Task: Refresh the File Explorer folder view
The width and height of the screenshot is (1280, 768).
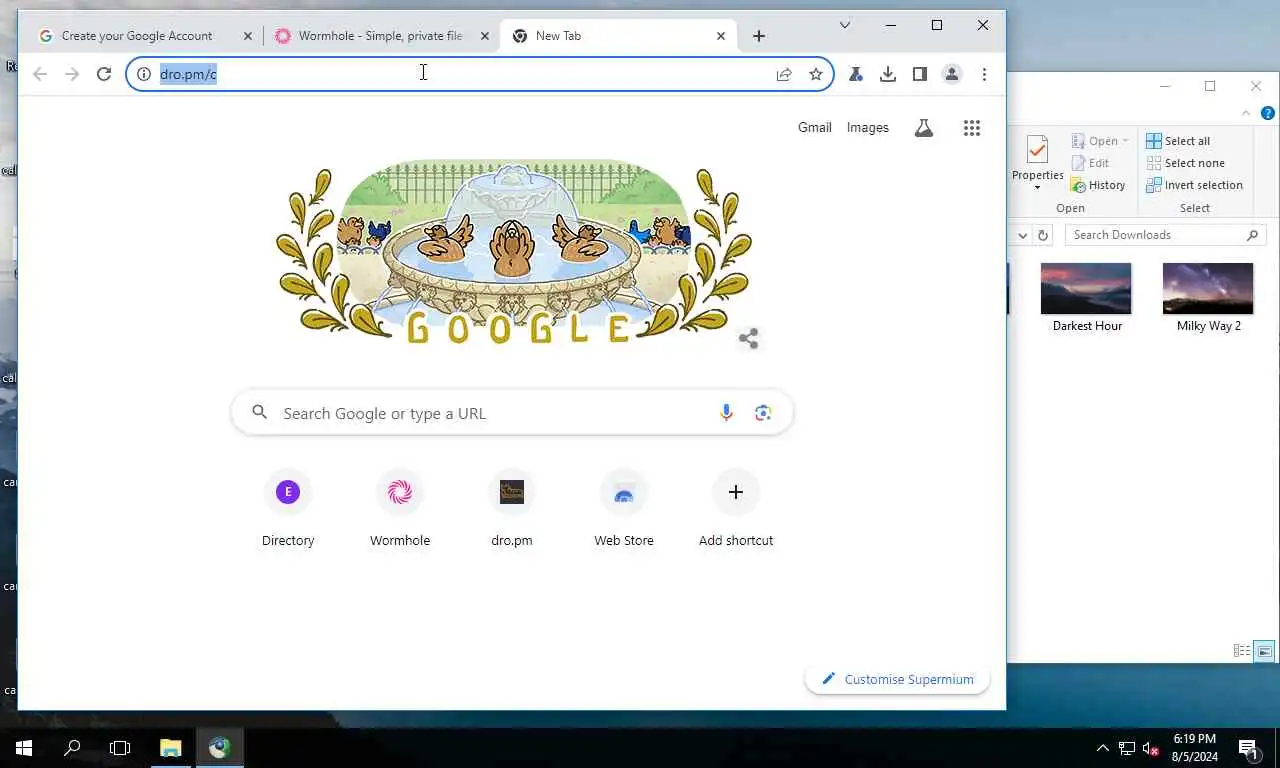Action: click(1043, 235)
